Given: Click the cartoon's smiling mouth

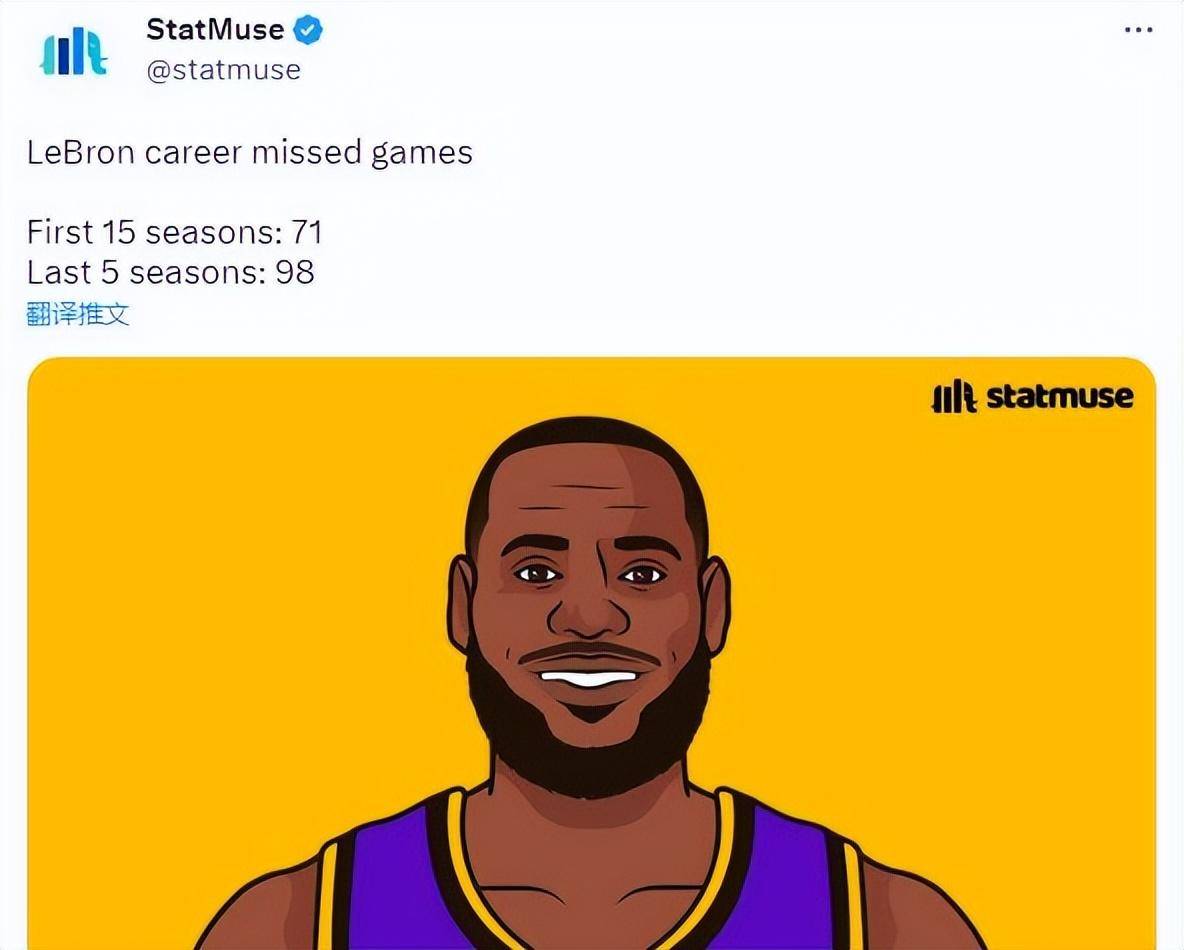Looking at the screenshot, I should click(590, 674).
